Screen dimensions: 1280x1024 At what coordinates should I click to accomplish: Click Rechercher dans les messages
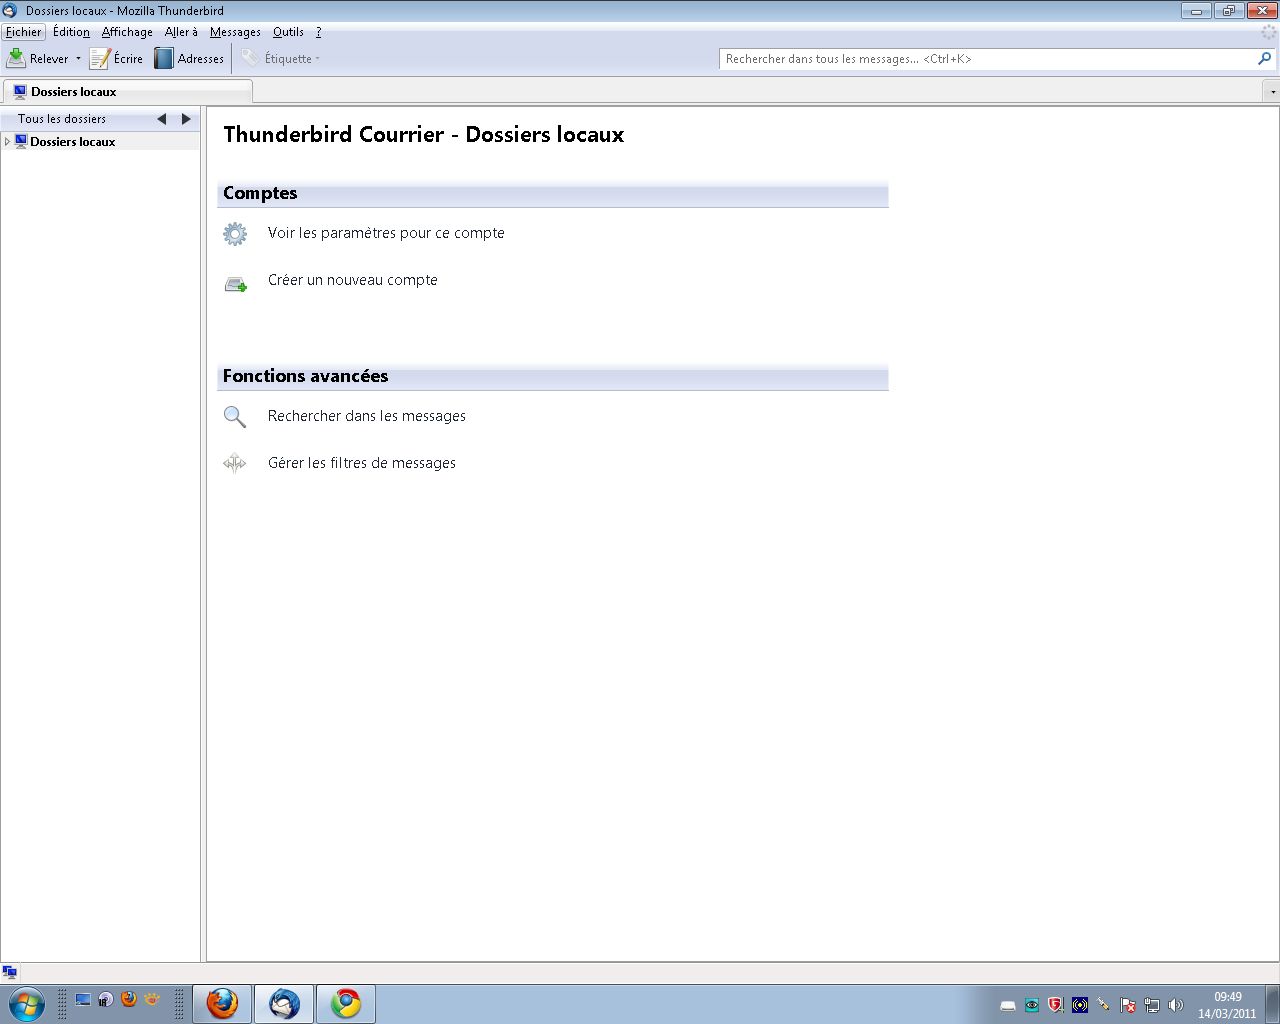(366, 416)
